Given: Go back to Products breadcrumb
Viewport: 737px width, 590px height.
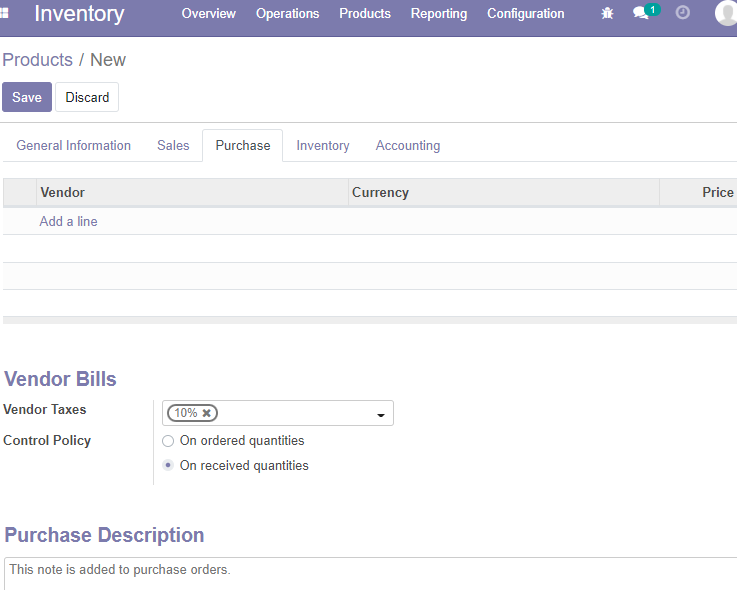Looking at the screenshot, I should tap(38, 60).
